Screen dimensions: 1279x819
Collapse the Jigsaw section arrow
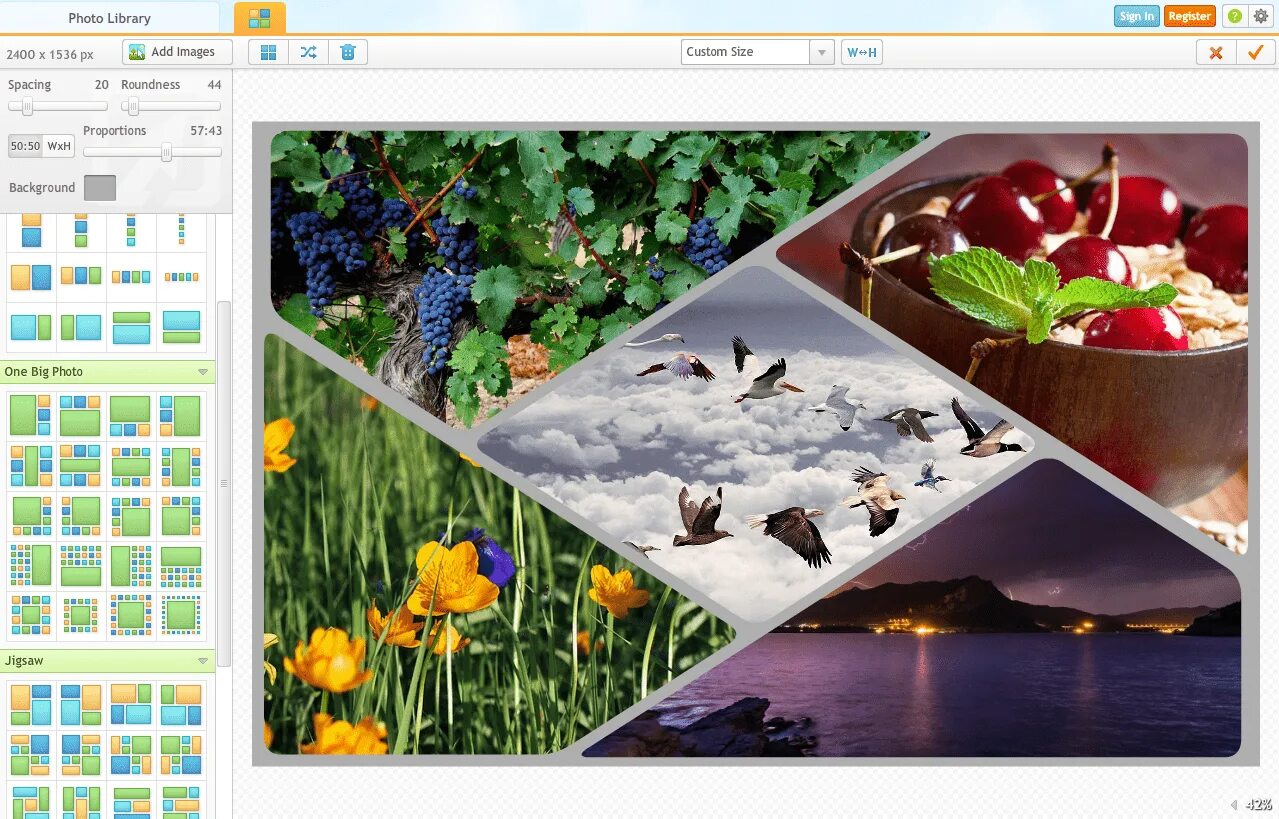click(x=203, y=661)
